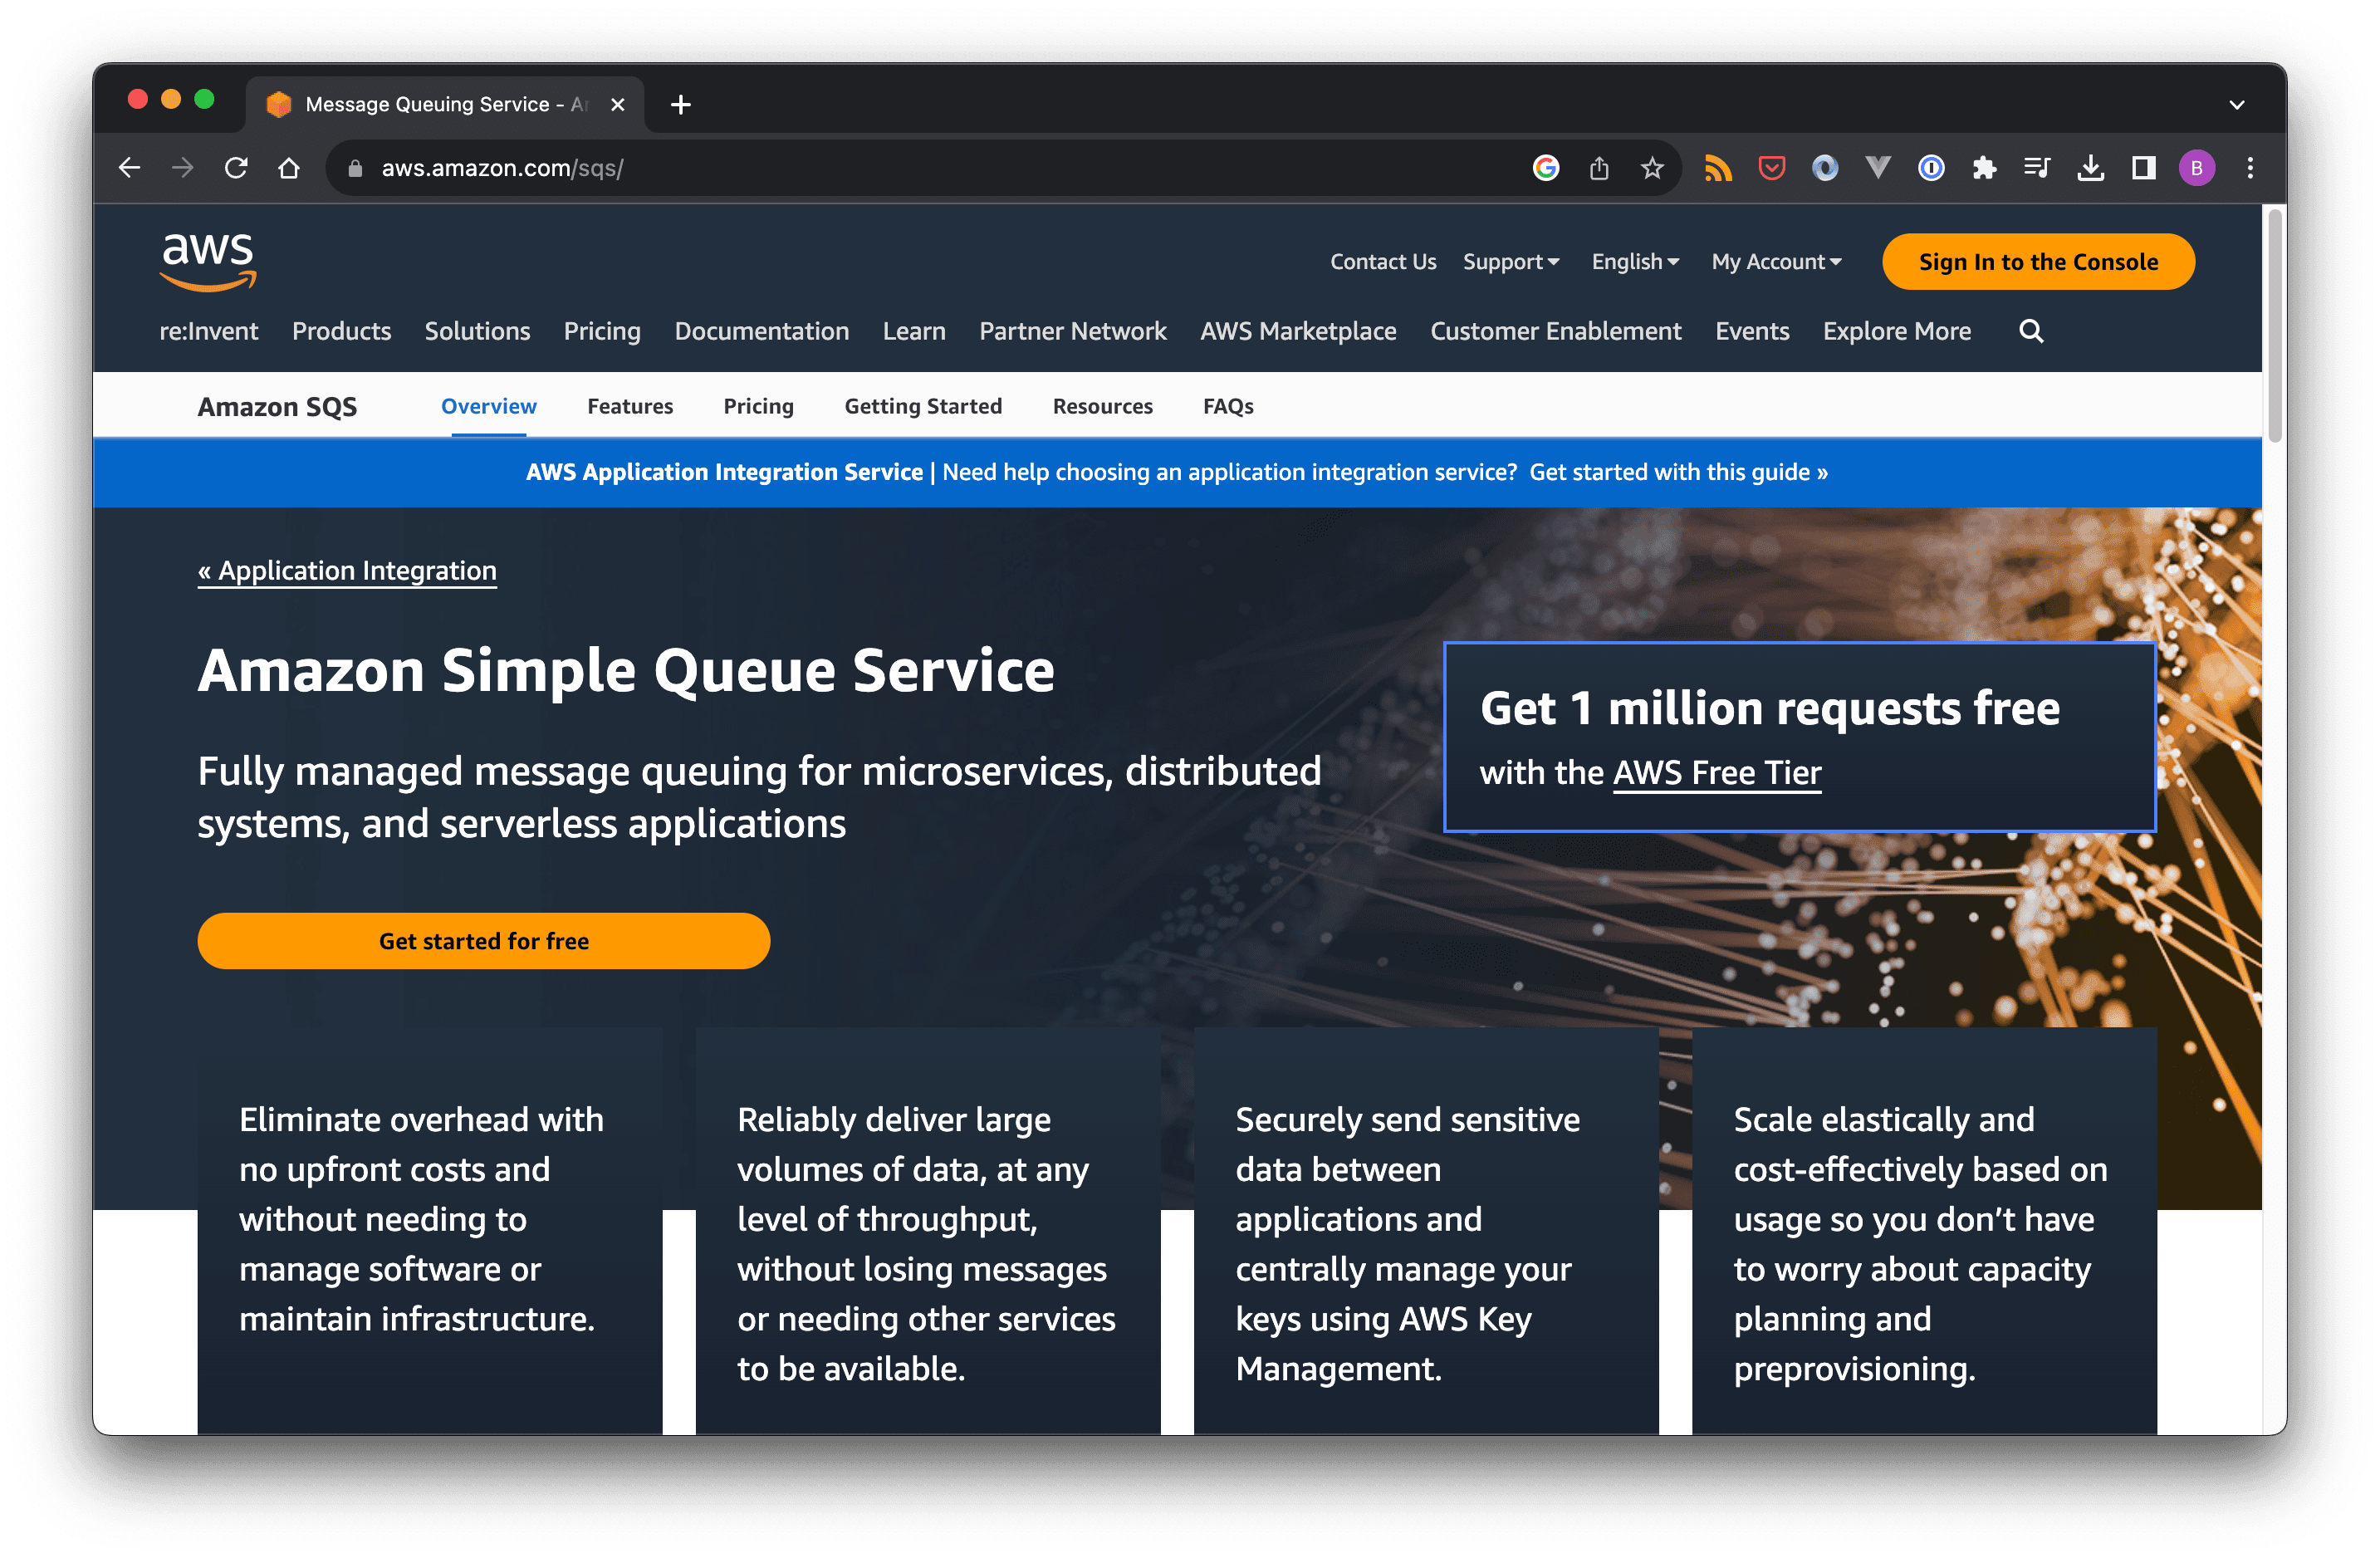
Task: Reload the page with the refresh icon
Action: pos(236,168)
